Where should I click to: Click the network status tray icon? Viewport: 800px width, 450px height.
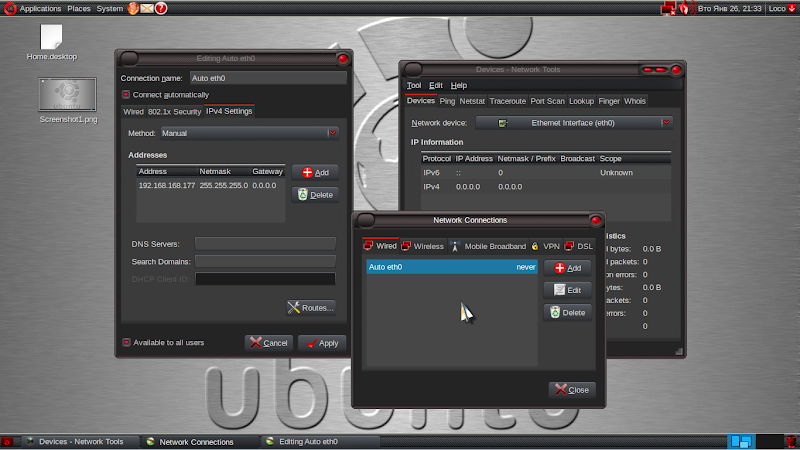(668, 8)
